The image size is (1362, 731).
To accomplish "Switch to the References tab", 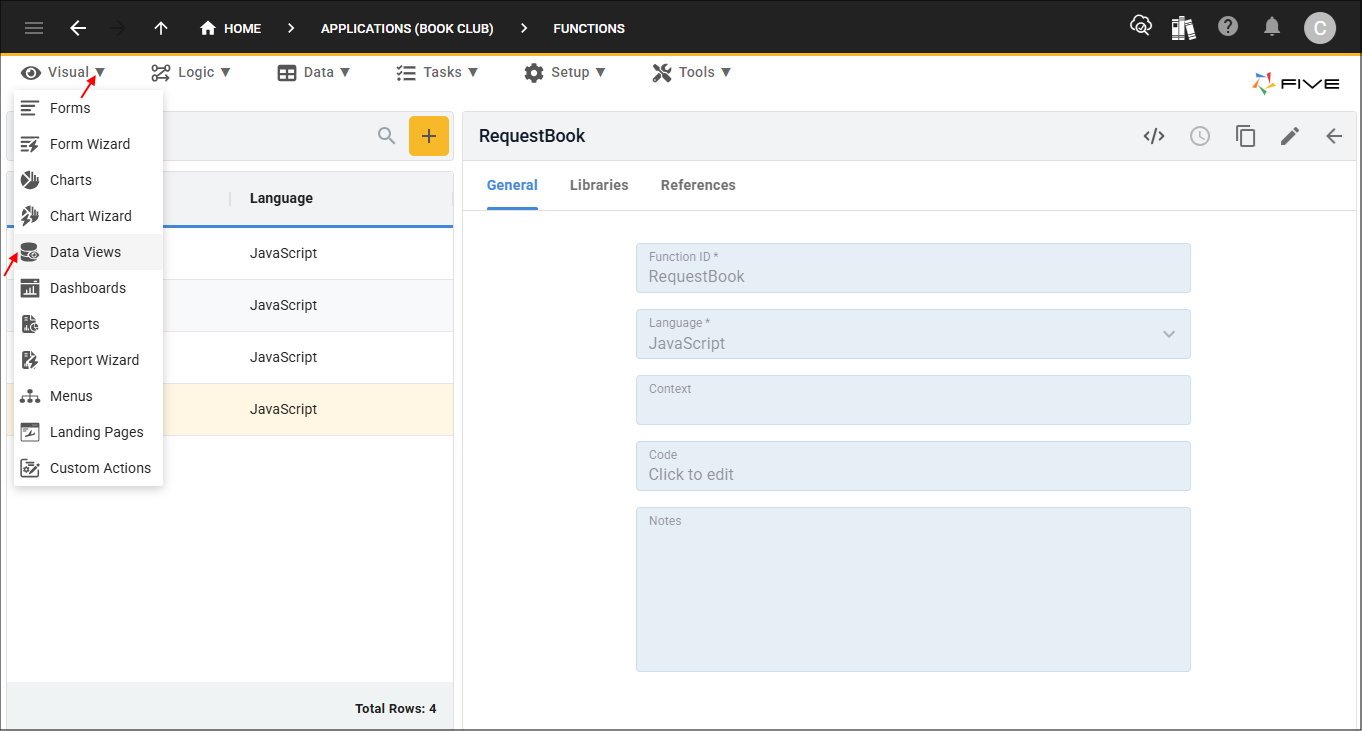I will [x=697, y=185].
